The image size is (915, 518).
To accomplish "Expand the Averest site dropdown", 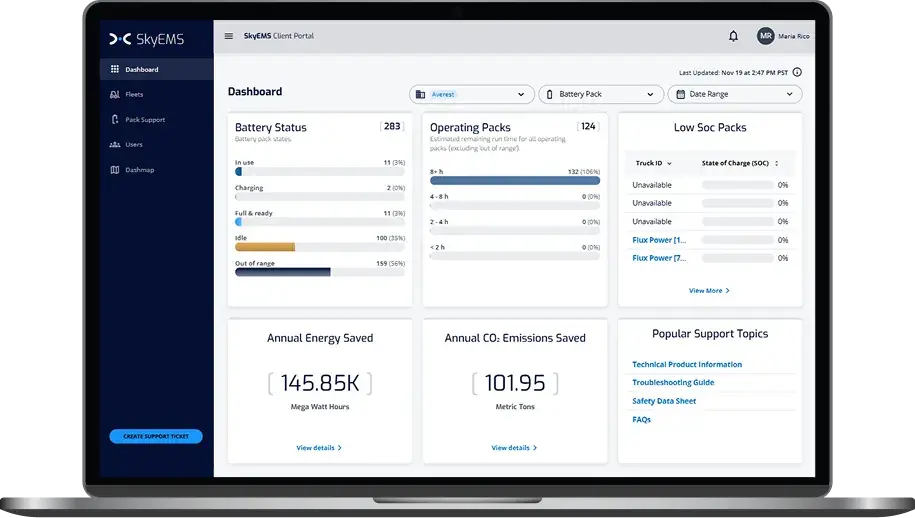I will click(472, 94).
